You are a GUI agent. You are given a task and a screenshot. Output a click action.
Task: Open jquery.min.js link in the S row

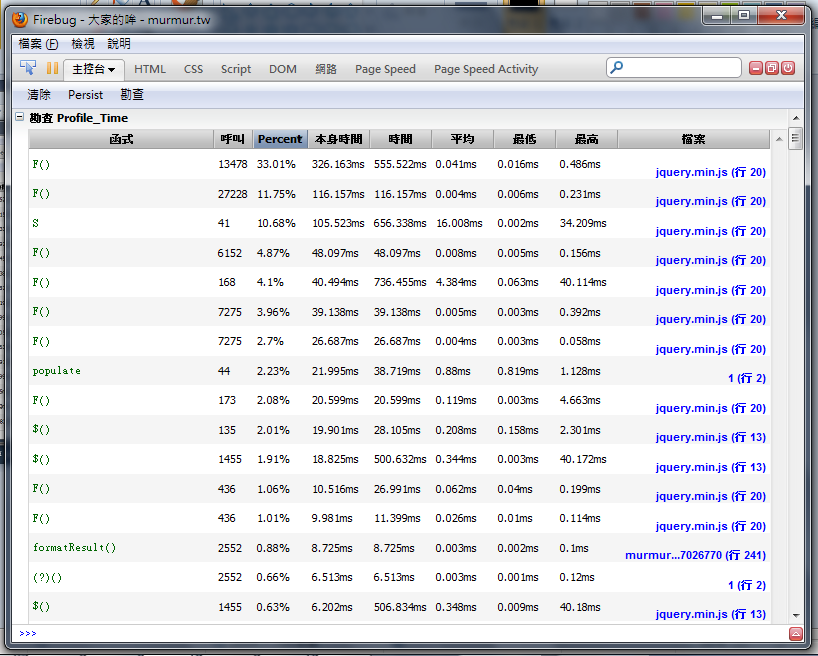coord(711,231)
